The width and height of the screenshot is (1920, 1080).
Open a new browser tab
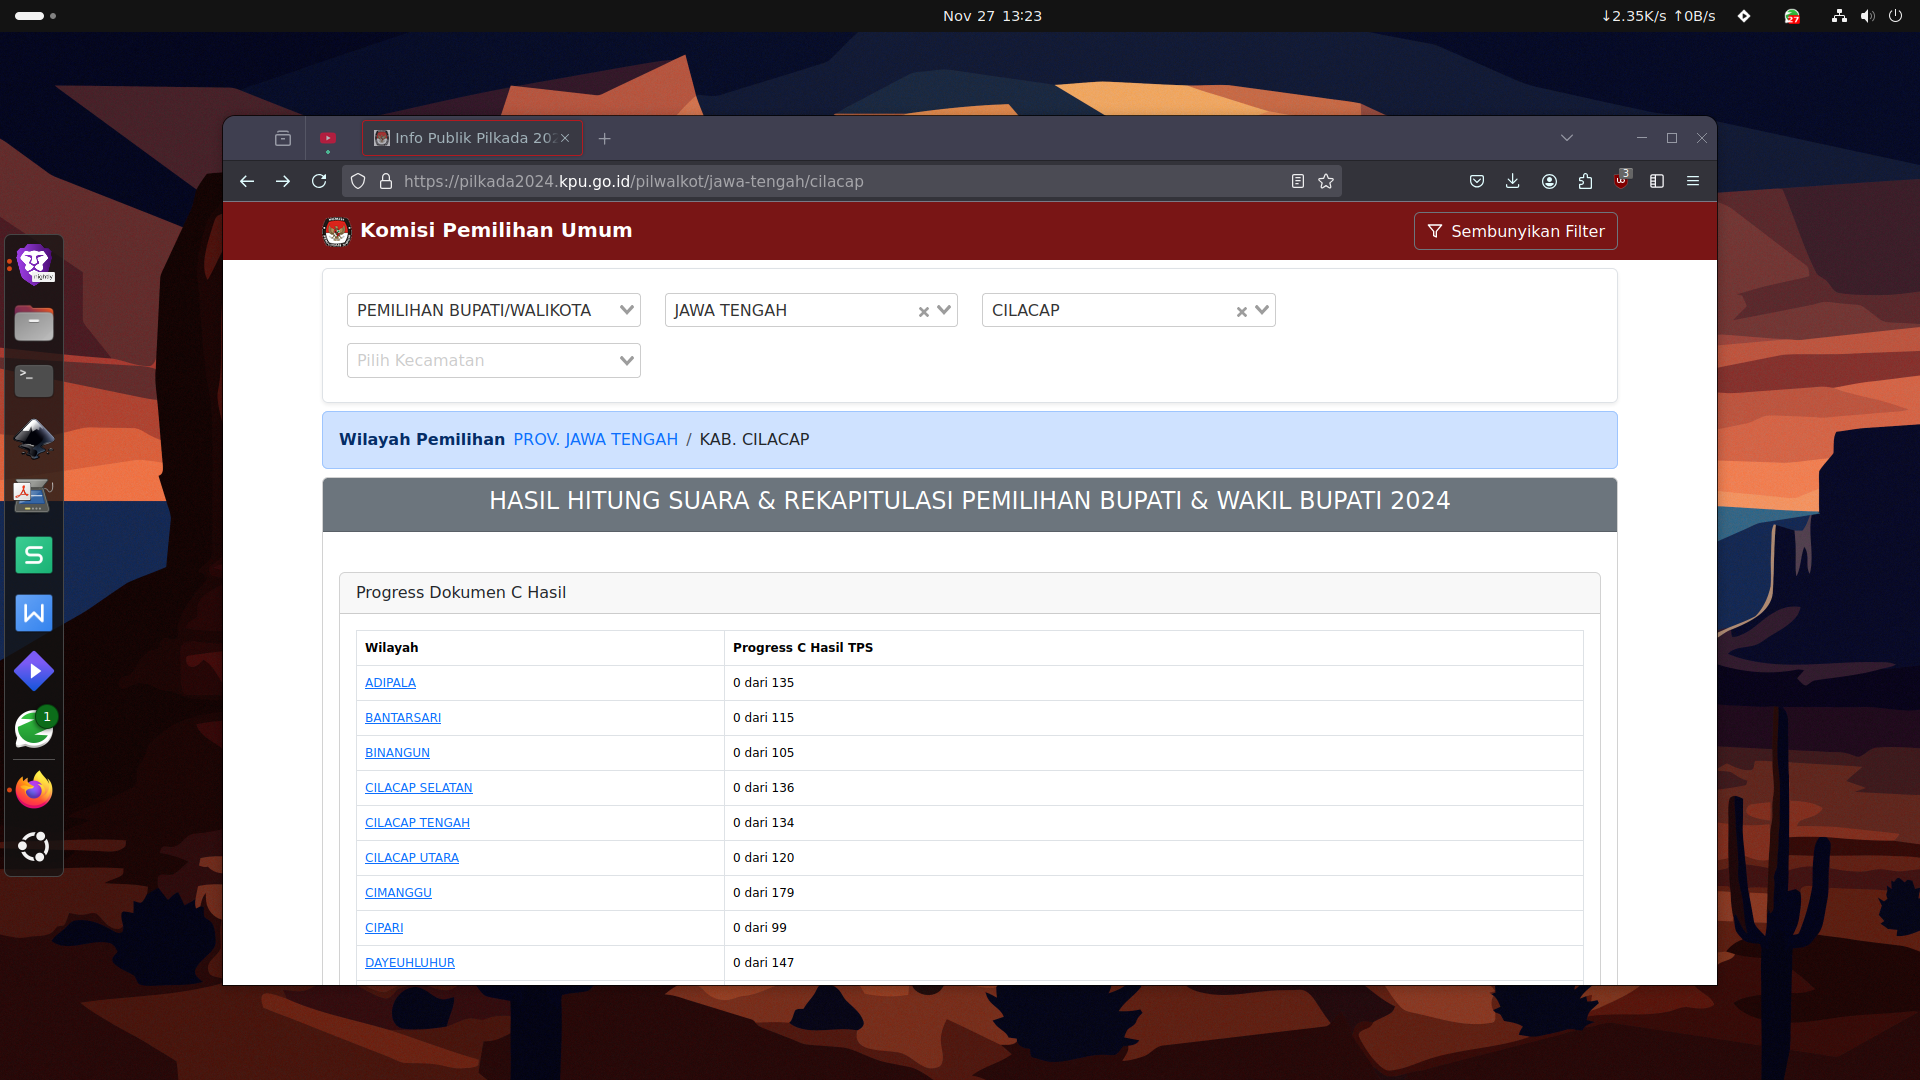coord(604,138)
